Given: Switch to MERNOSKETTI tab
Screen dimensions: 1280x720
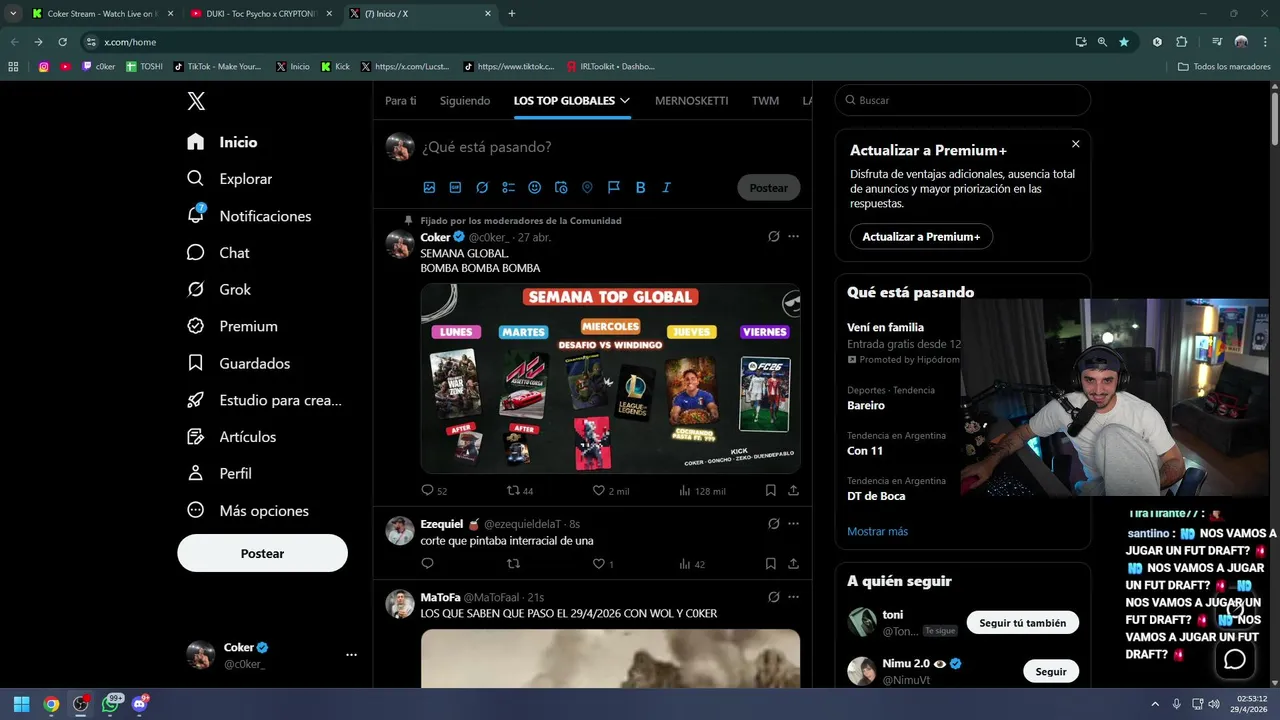Looking at the screenshot, I should (x=691, y=100).
